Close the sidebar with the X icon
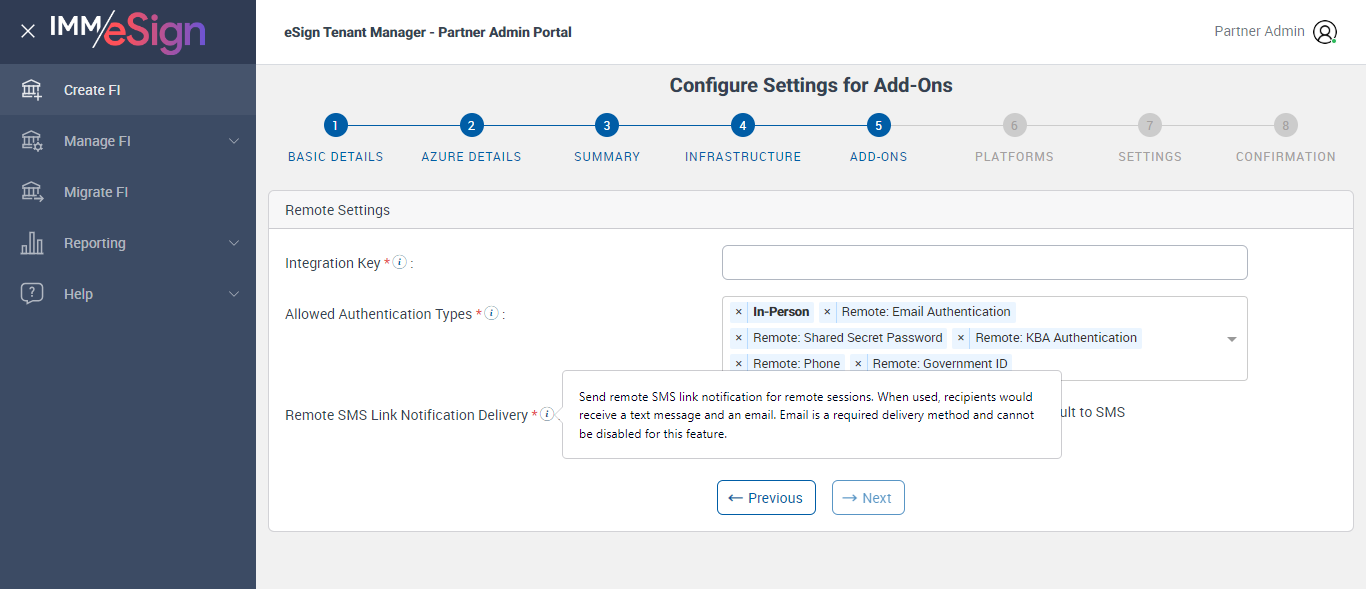The width and height of the screenshot is (1366, 589). coord(28,31)
